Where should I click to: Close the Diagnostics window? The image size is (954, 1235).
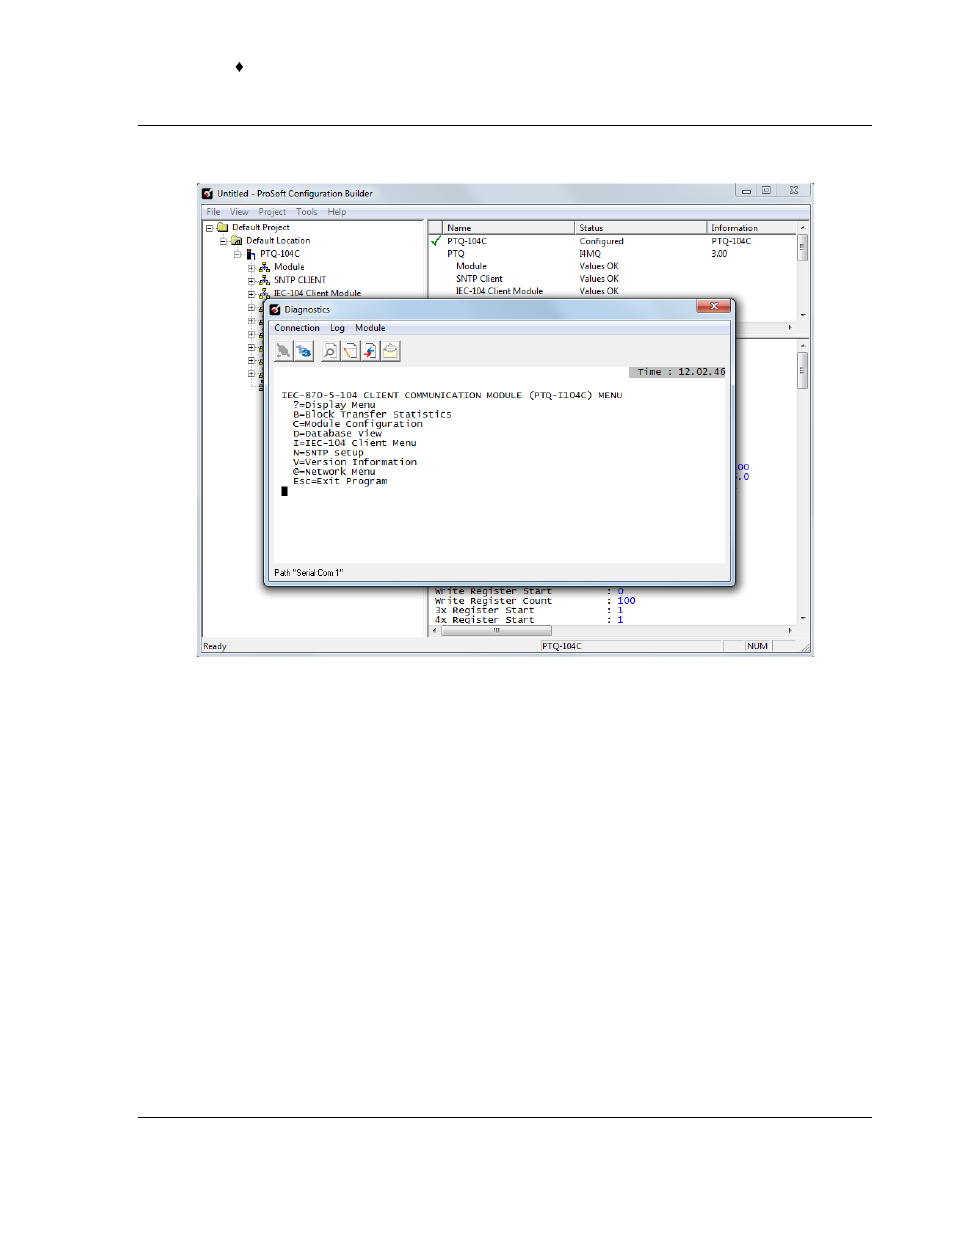[x=714, y=306]
